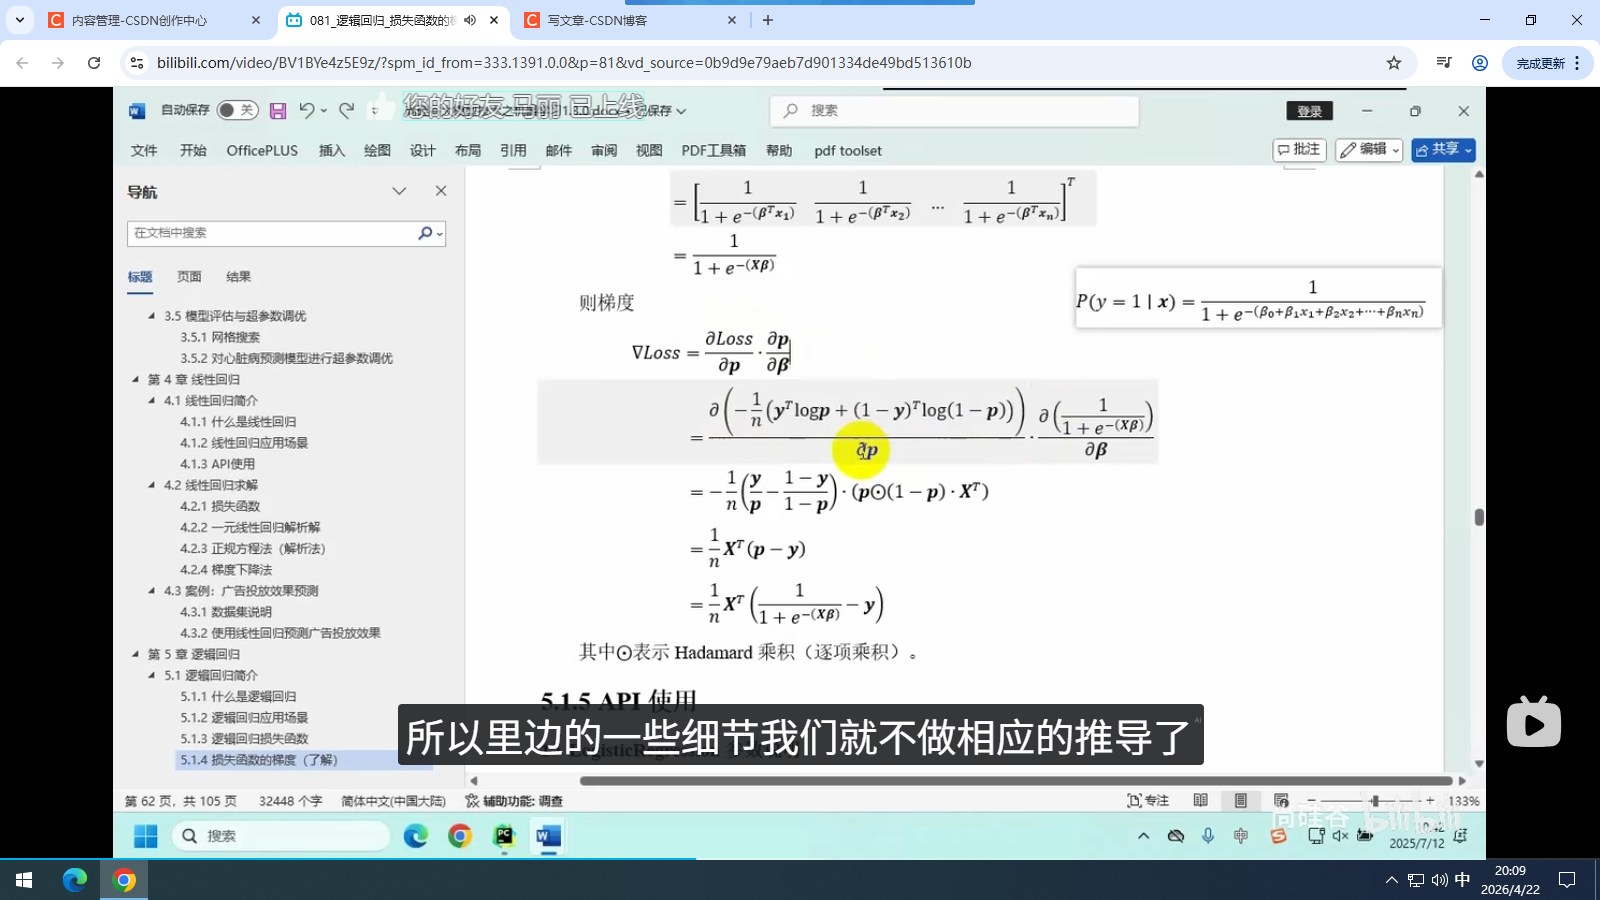Mute the bilibili browser tab audio
Image resolution: width=1600 pixels, height=900 pixels.
click(470, 20)
